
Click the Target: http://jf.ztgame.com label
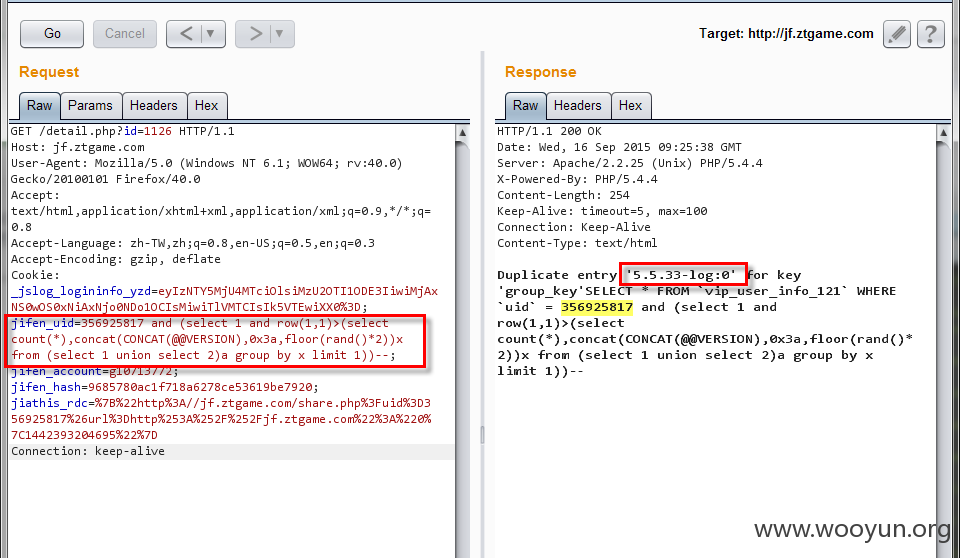tap(786, 34)
